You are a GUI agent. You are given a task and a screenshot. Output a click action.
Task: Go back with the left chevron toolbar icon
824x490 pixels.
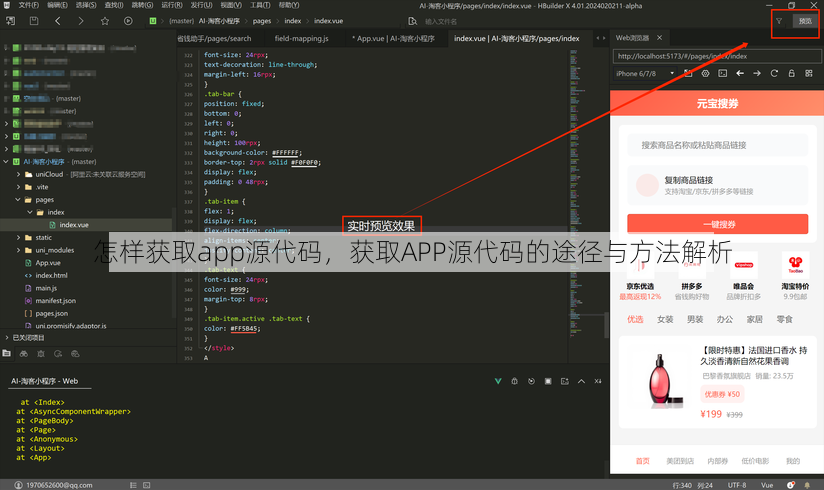point(58,21)
